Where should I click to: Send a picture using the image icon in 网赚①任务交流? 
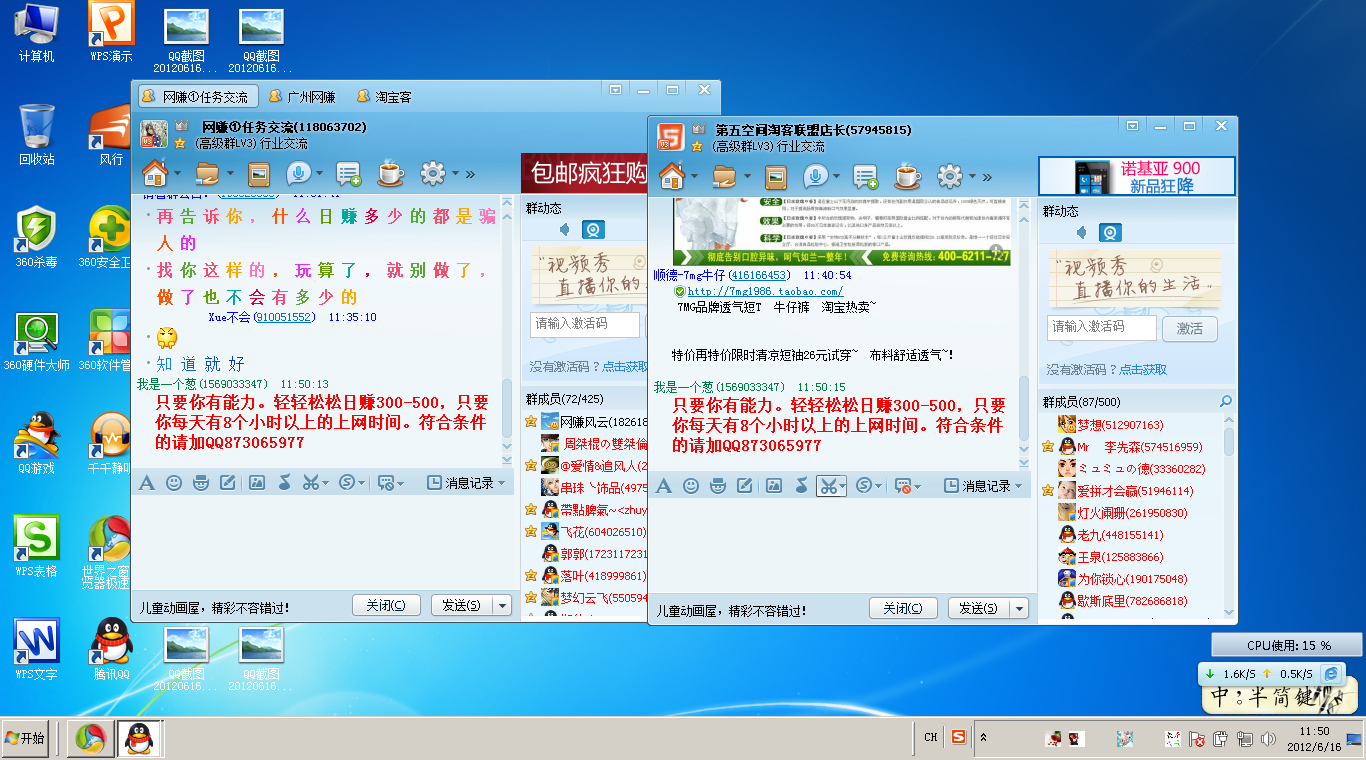coord(257,483)
